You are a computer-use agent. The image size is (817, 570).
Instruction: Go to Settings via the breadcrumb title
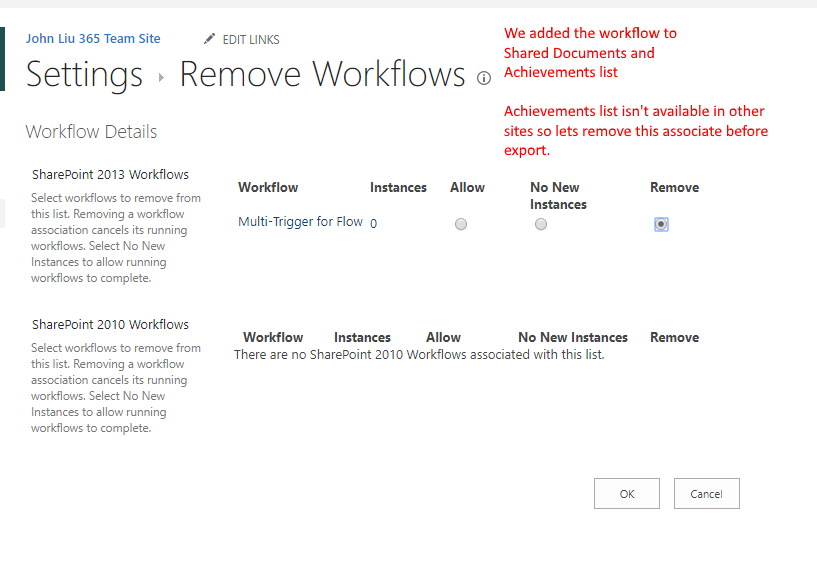[x=84, y=75]
